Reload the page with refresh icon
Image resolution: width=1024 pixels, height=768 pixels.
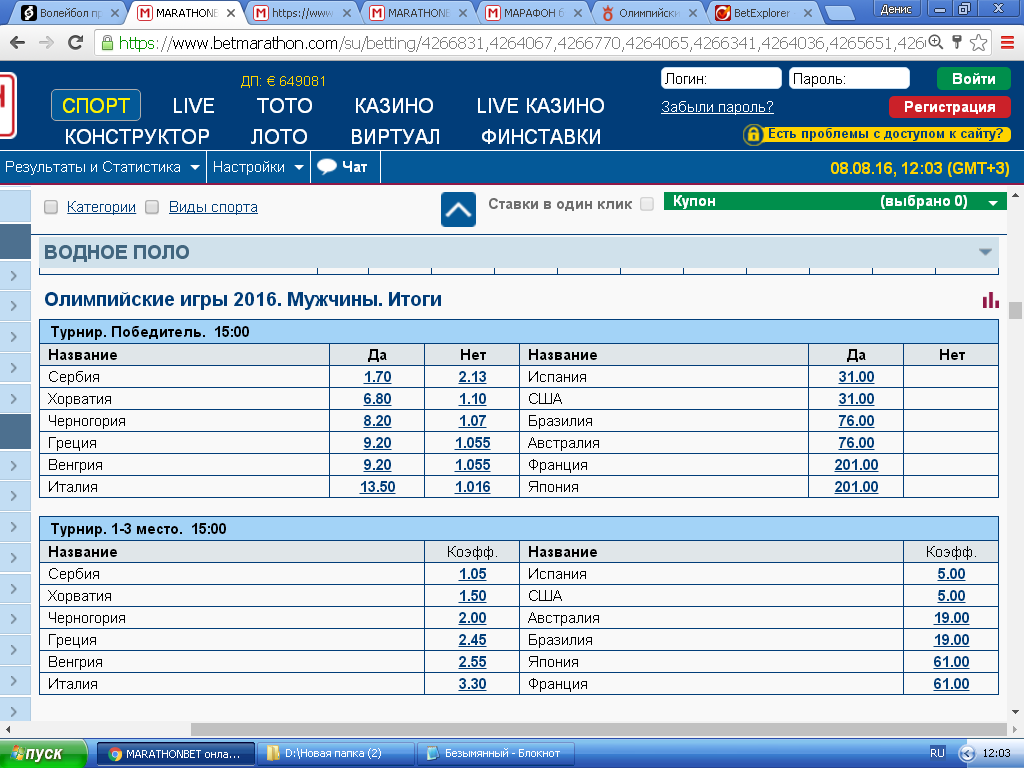point(76,43)
